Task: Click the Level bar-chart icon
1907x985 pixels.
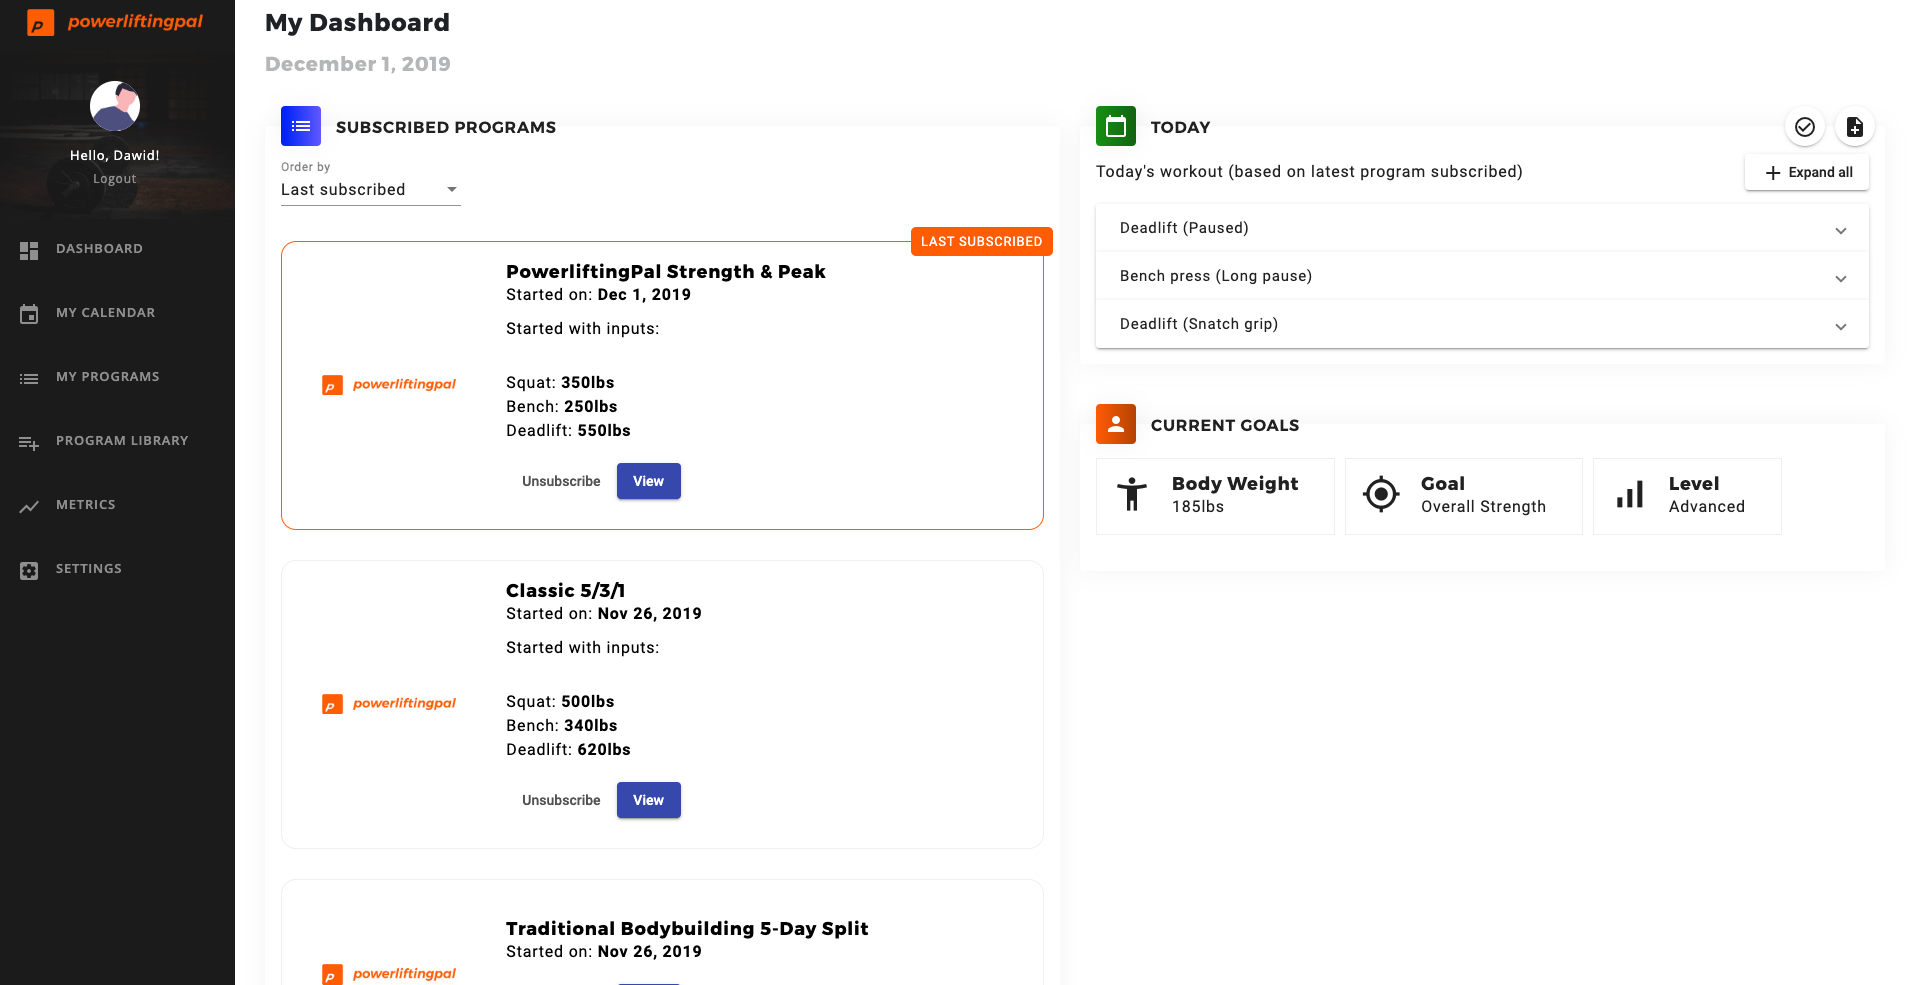Action: [x=1630, y=495]
